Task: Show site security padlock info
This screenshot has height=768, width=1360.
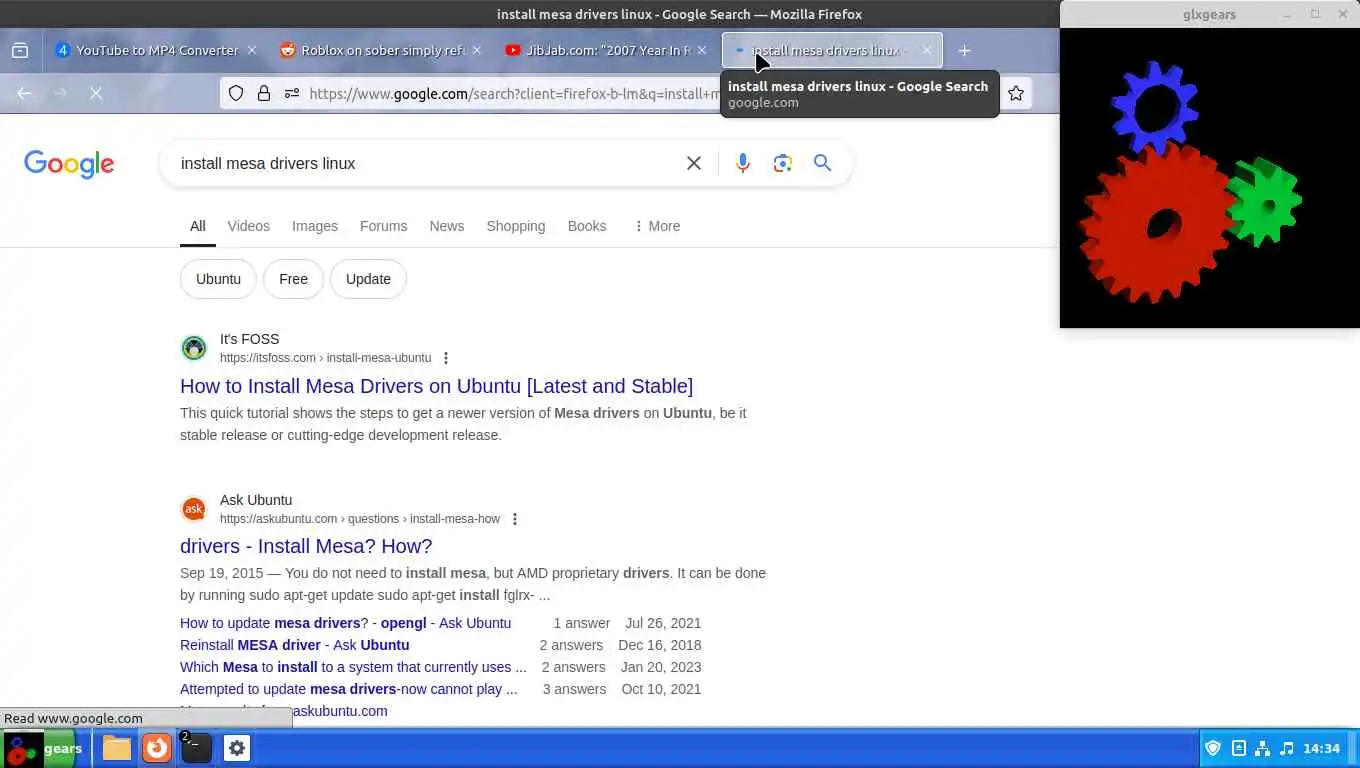Action: 264,93
